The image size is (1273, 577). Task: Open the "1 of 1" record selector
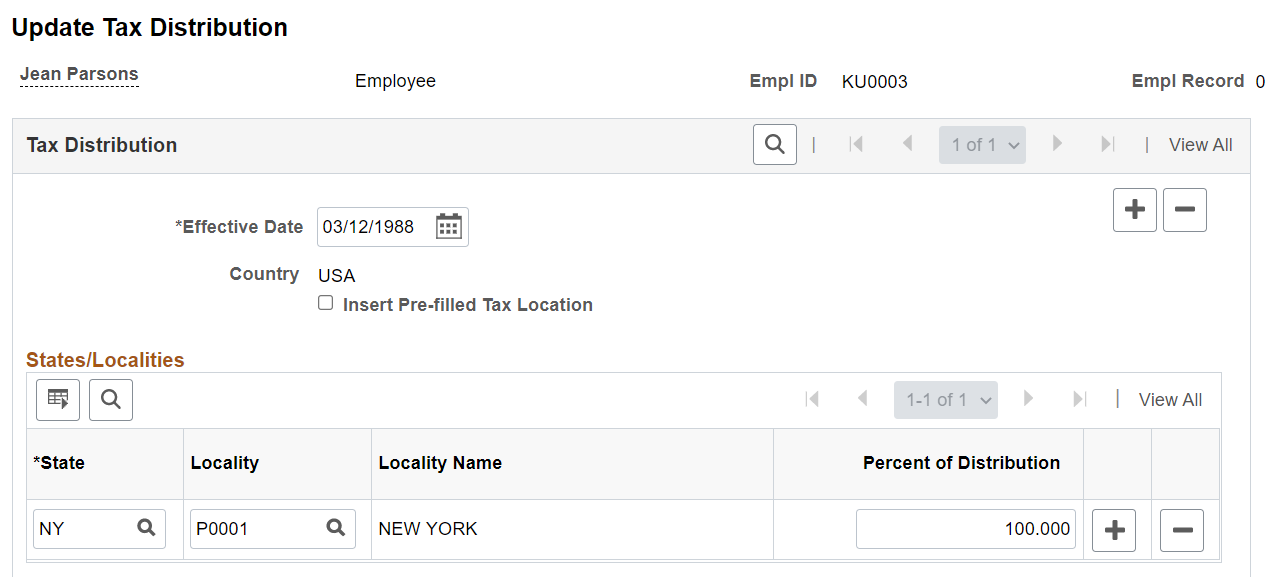coord(982,144)
